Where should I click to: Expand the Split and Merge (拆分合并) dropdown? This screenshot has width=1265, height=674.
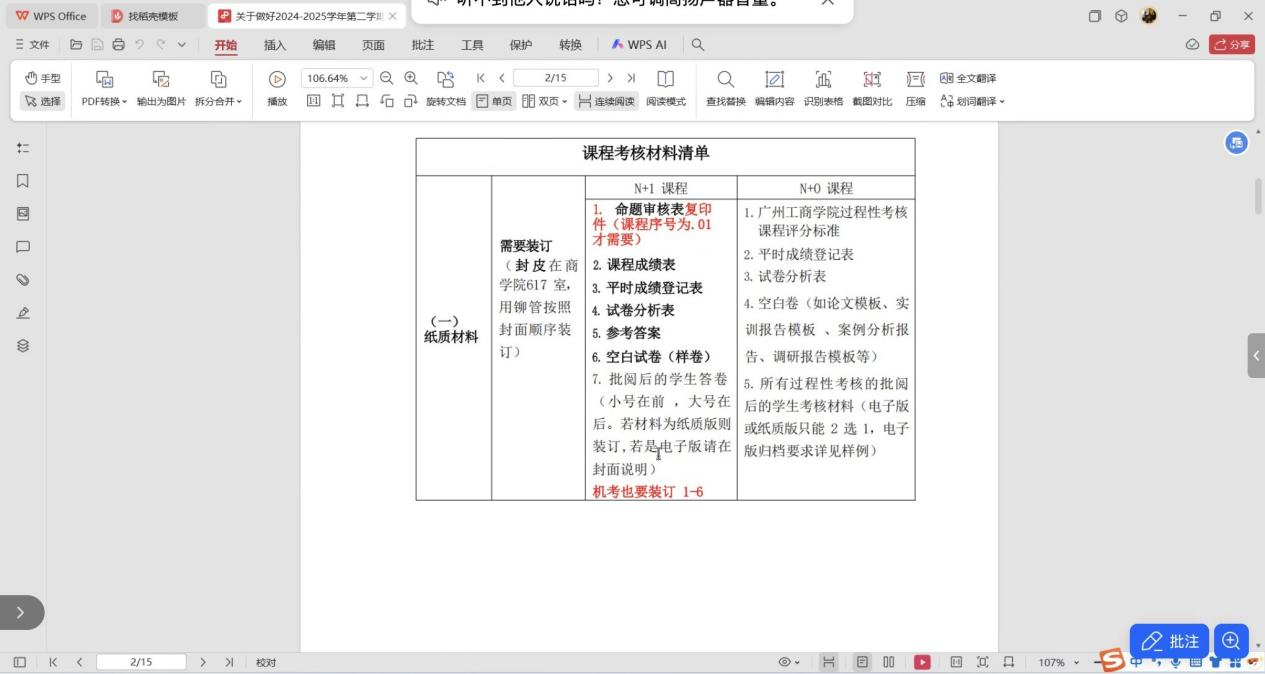tap(218, 101)
